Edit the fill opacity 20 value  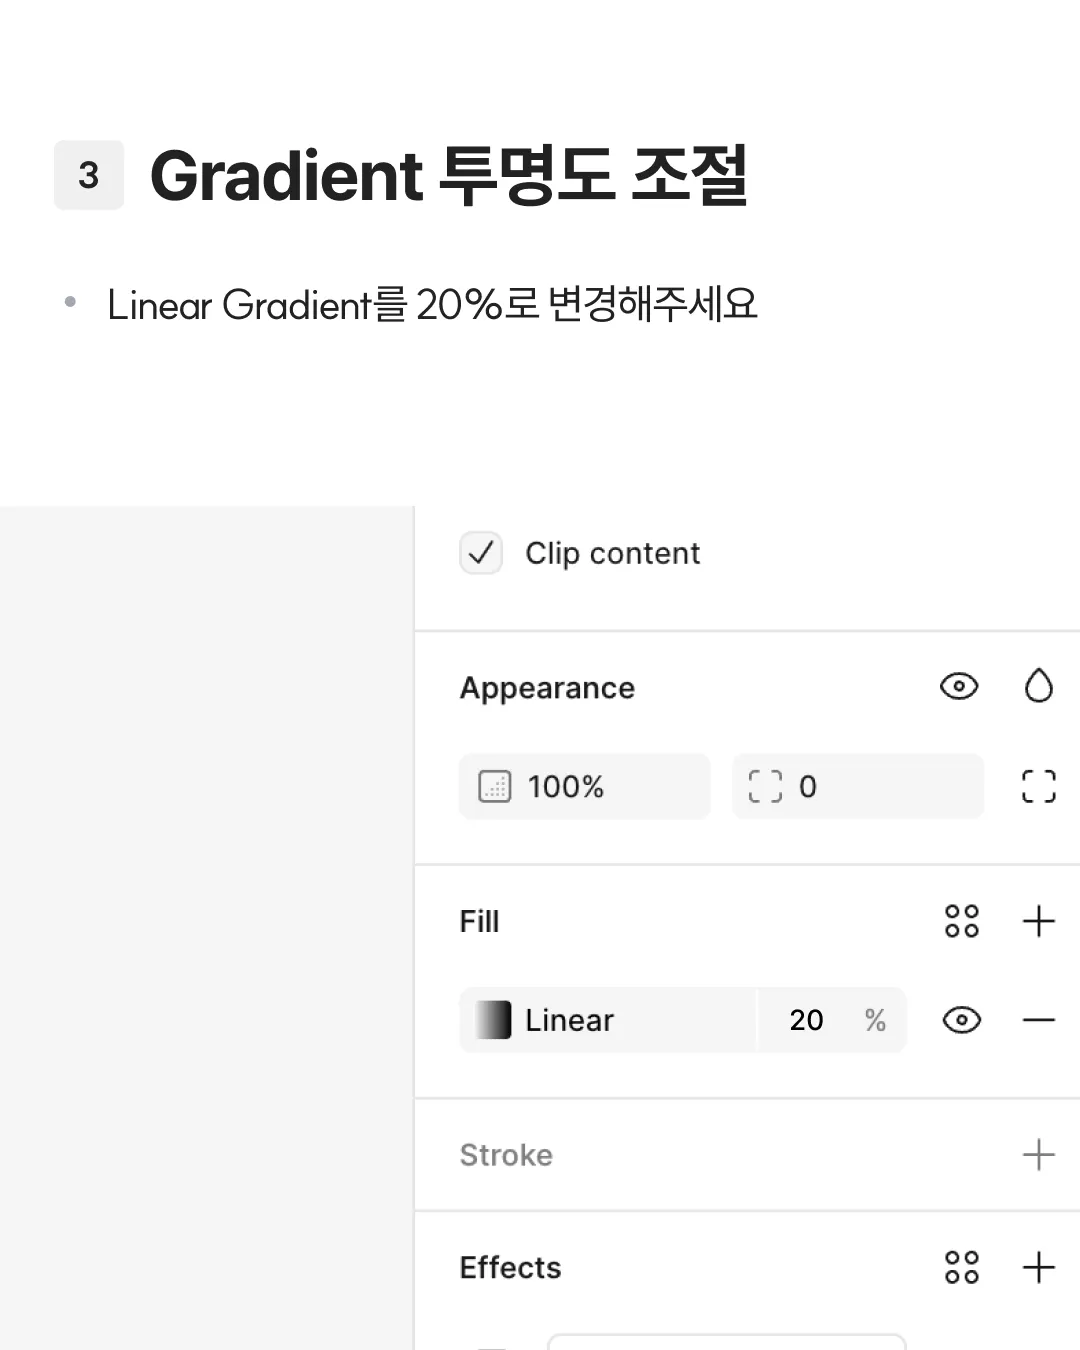pyautogui.click(x=806, y=1020)
